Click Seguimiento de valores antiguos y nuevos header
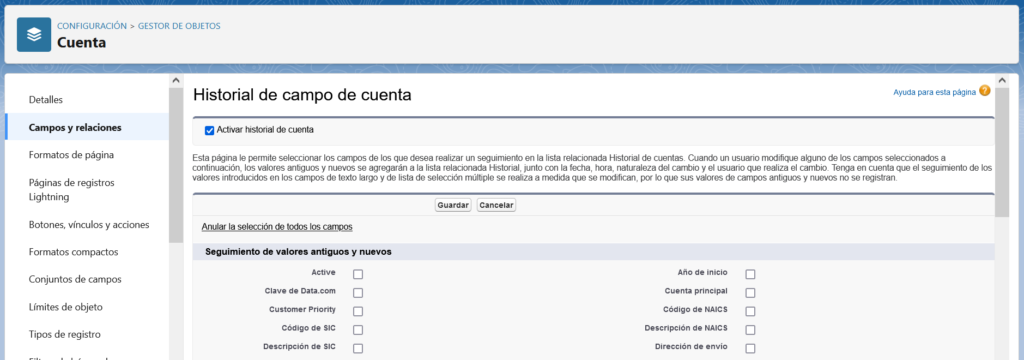Viewport: 1024px width, 360px height. [298, 252]
